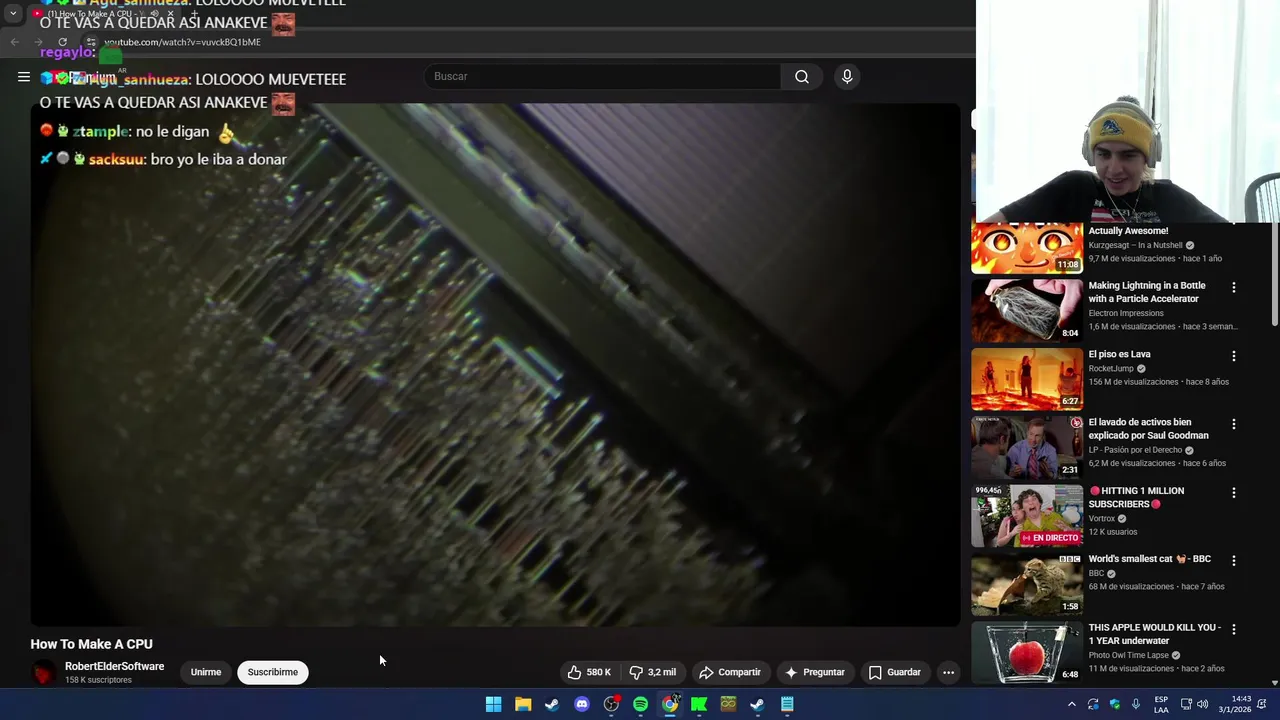Open Discord from the taskbar
Image resolution: width=1280 pixels, height=720 pixels.
582,704
